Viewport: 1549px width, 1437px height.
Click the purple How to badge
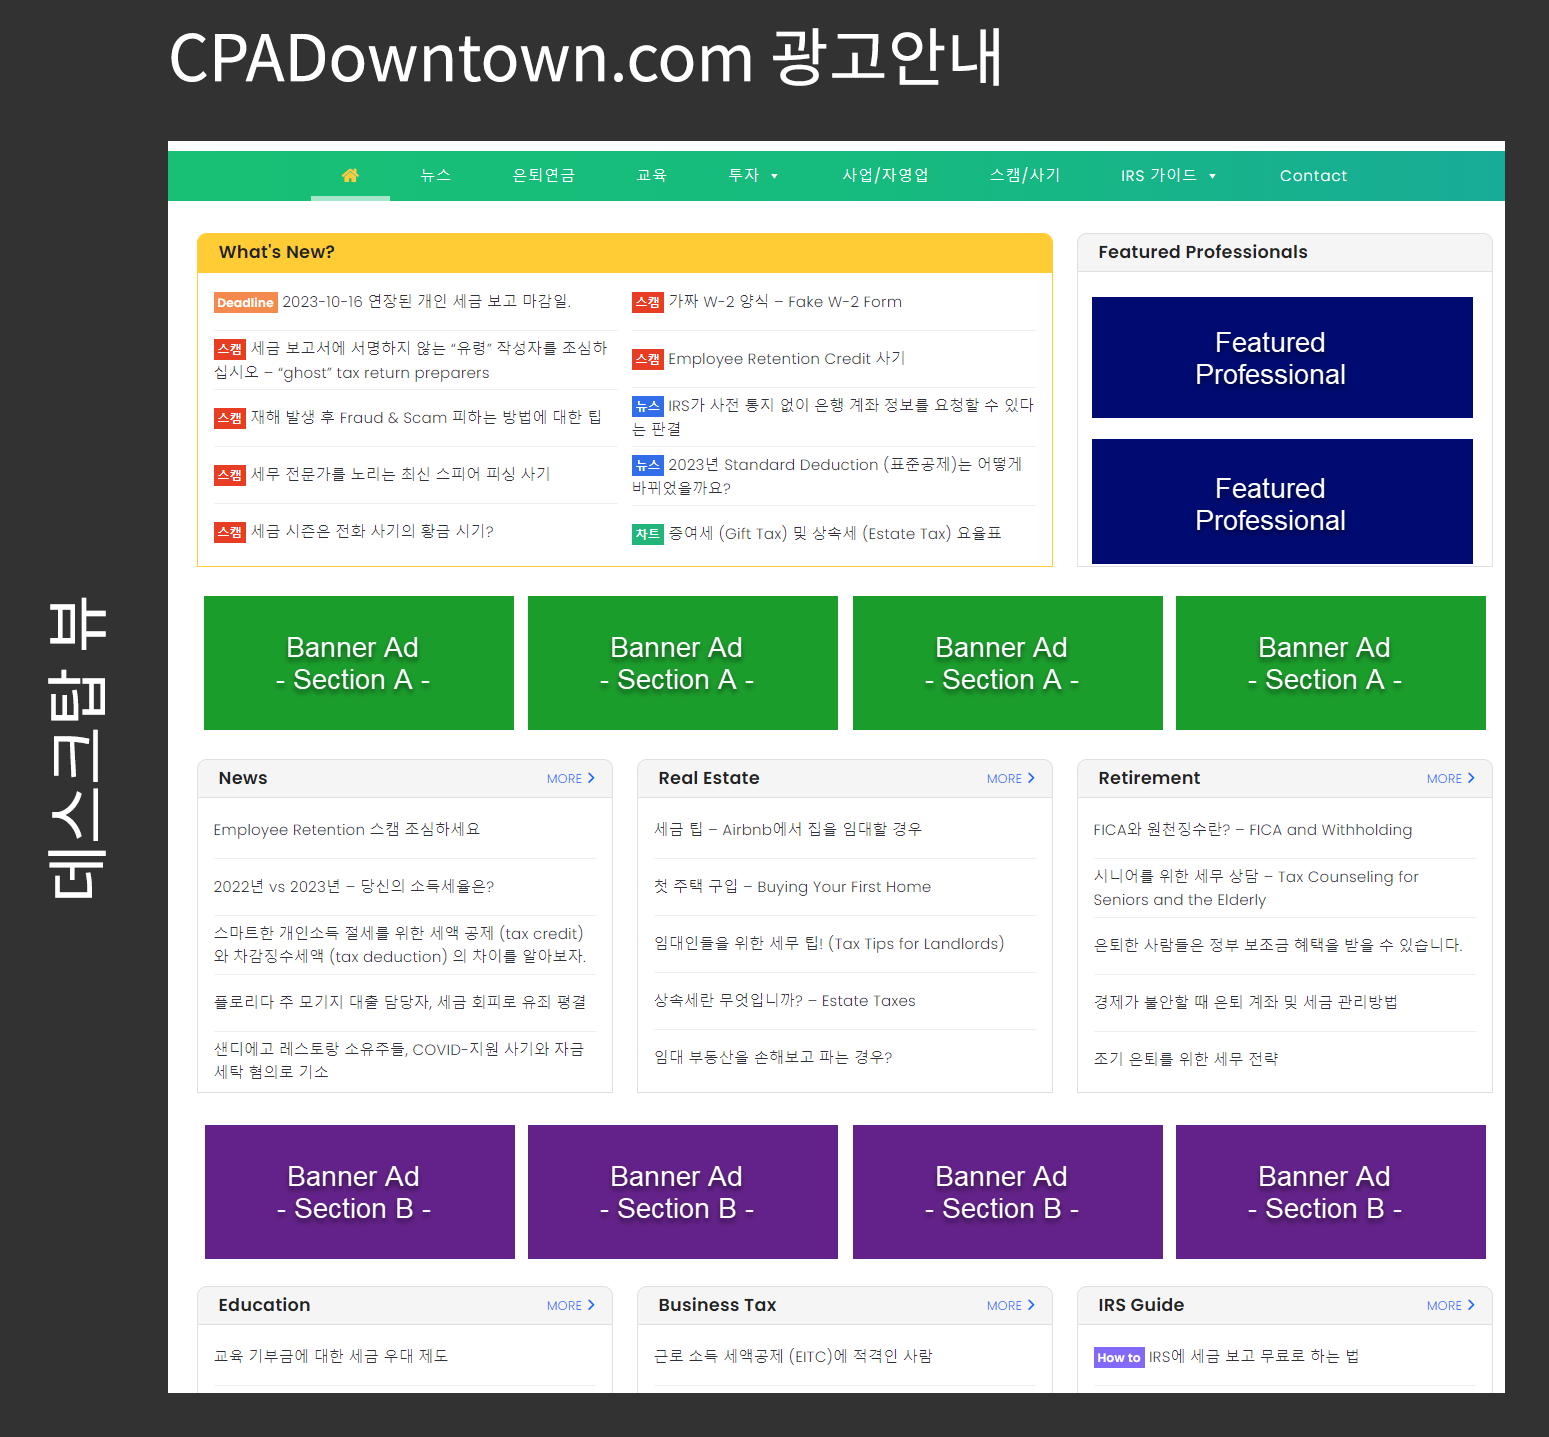pyautogui.click(x=1118, y=1357)
